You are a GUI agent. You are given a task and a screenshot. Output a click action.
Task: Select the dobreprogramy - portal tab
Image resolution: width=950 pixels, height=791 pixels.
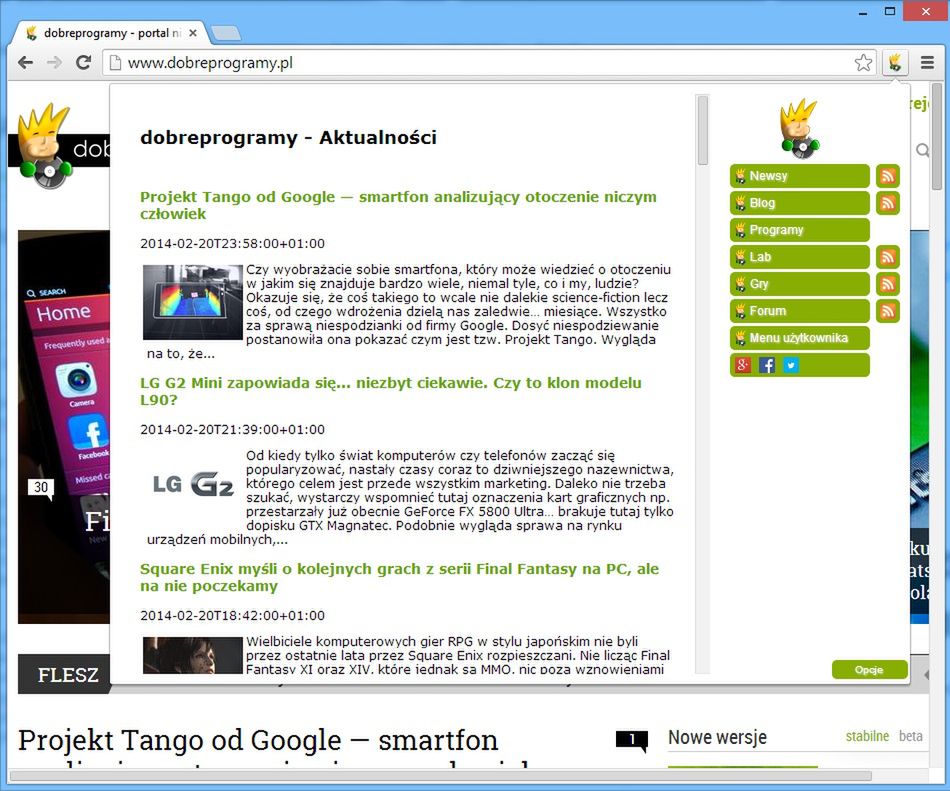[111, 33]
